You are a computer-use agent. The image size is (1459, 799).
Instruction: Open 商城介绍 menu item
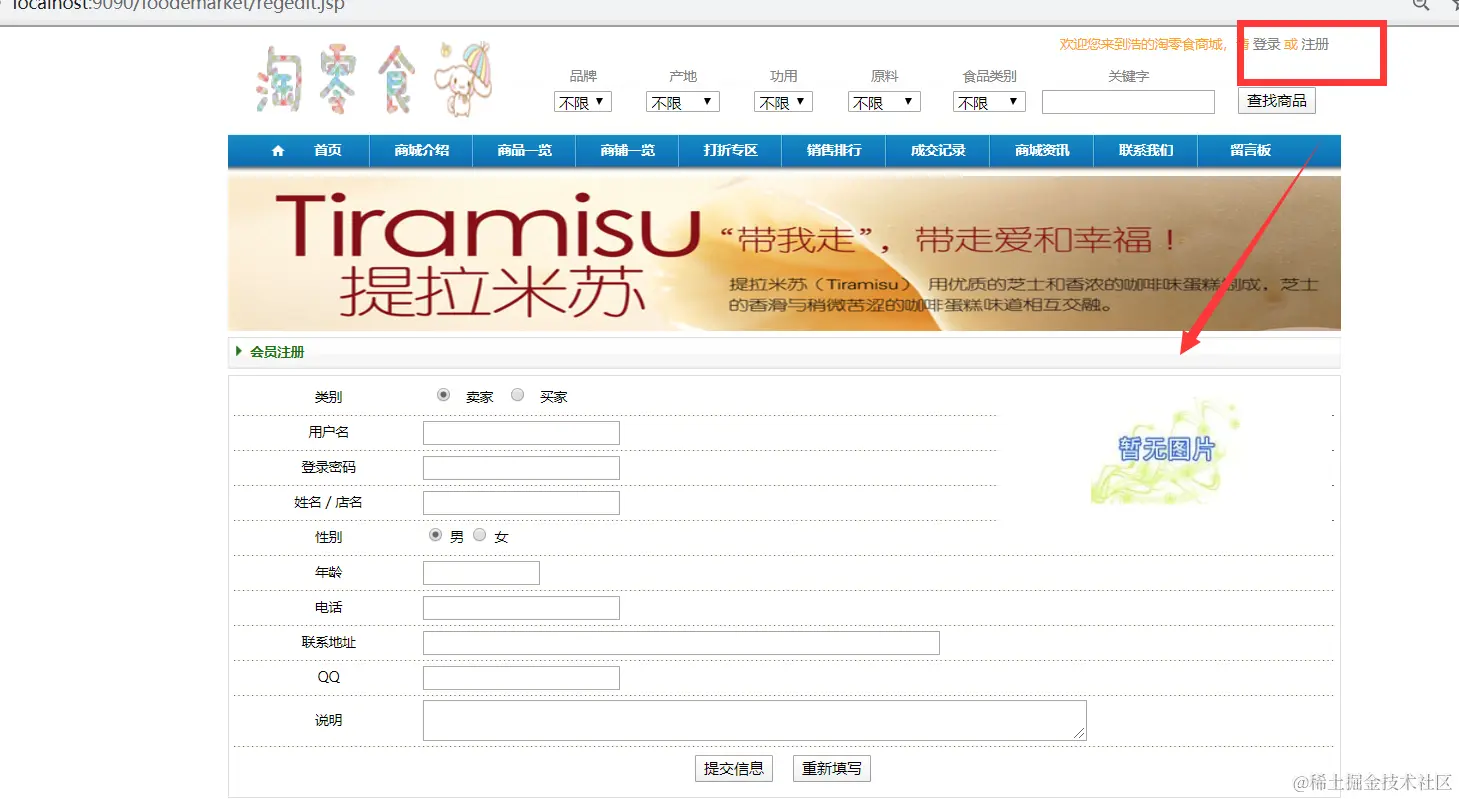(422, 151)
